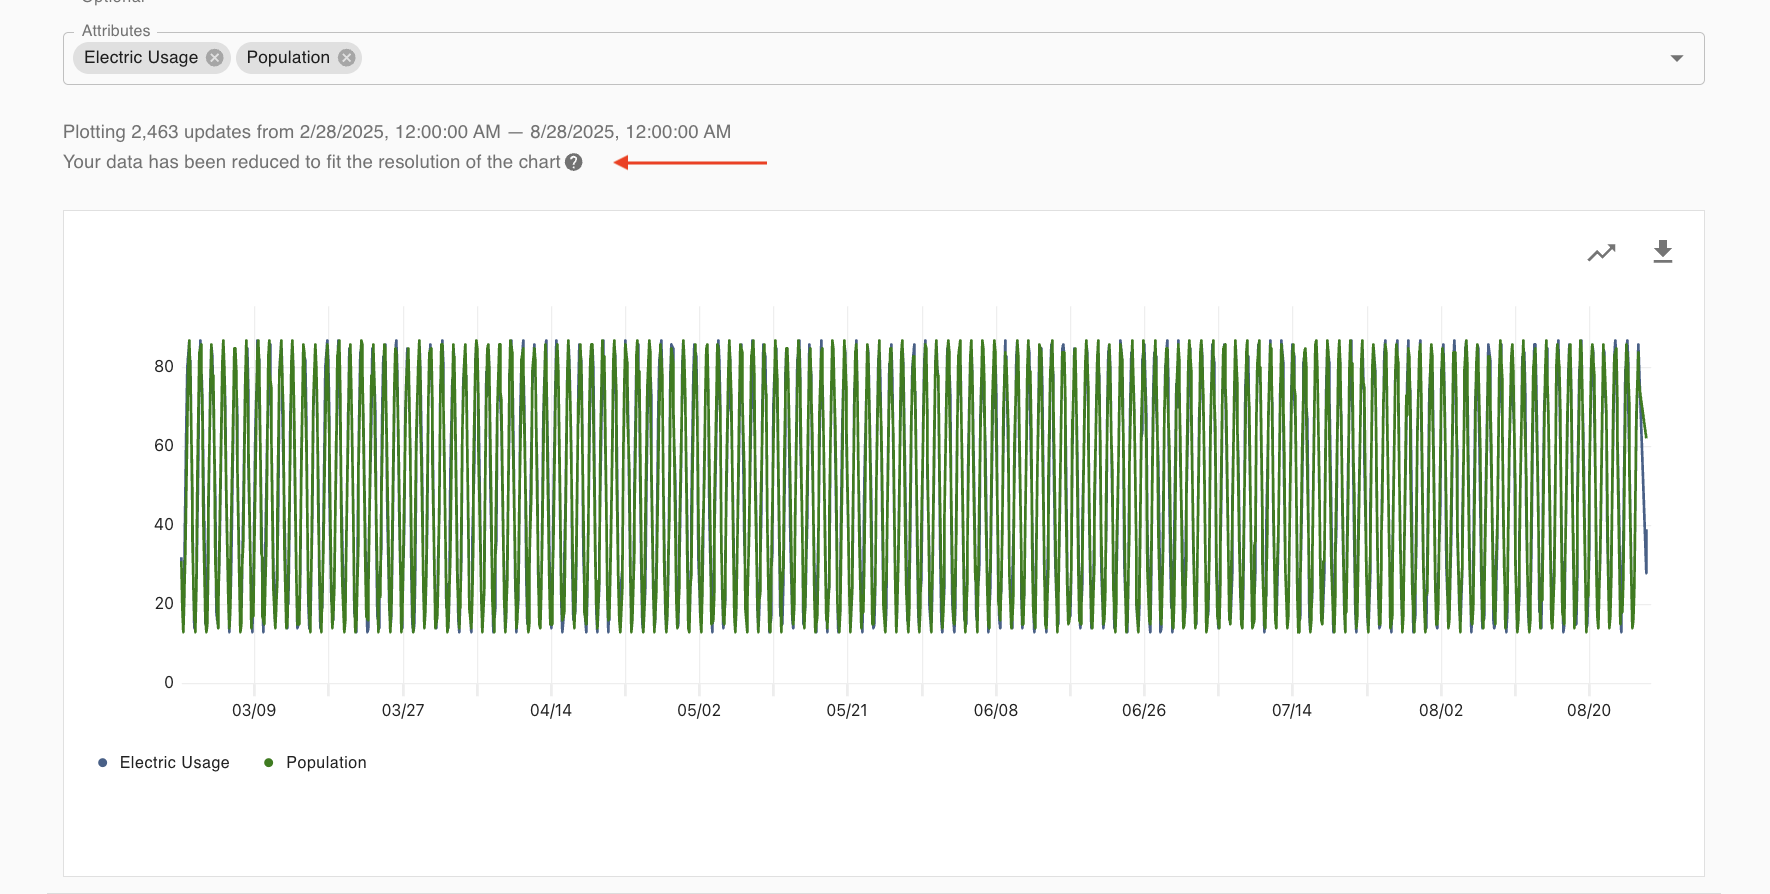The width and height of the screenshot is (1770, 894).
Task: Expand the Attributes dropdown arrow
Action: point(1676,59)
